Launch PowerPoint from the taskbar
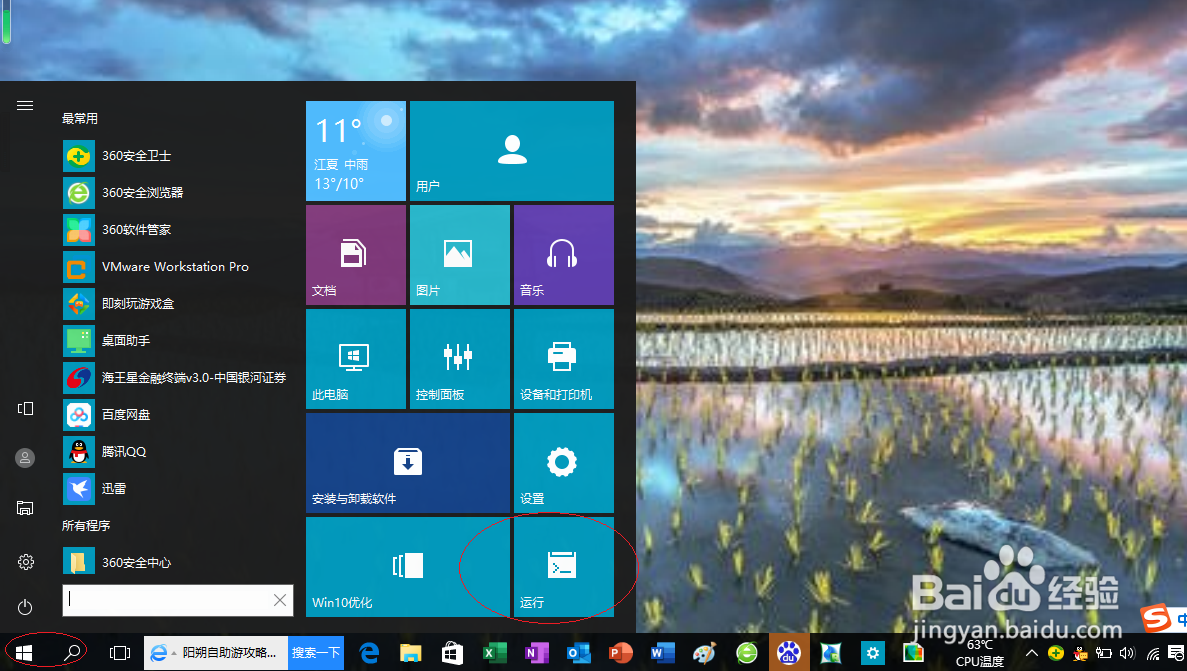The width and height of the screenshot is (1187, 671). coord(620,653)
